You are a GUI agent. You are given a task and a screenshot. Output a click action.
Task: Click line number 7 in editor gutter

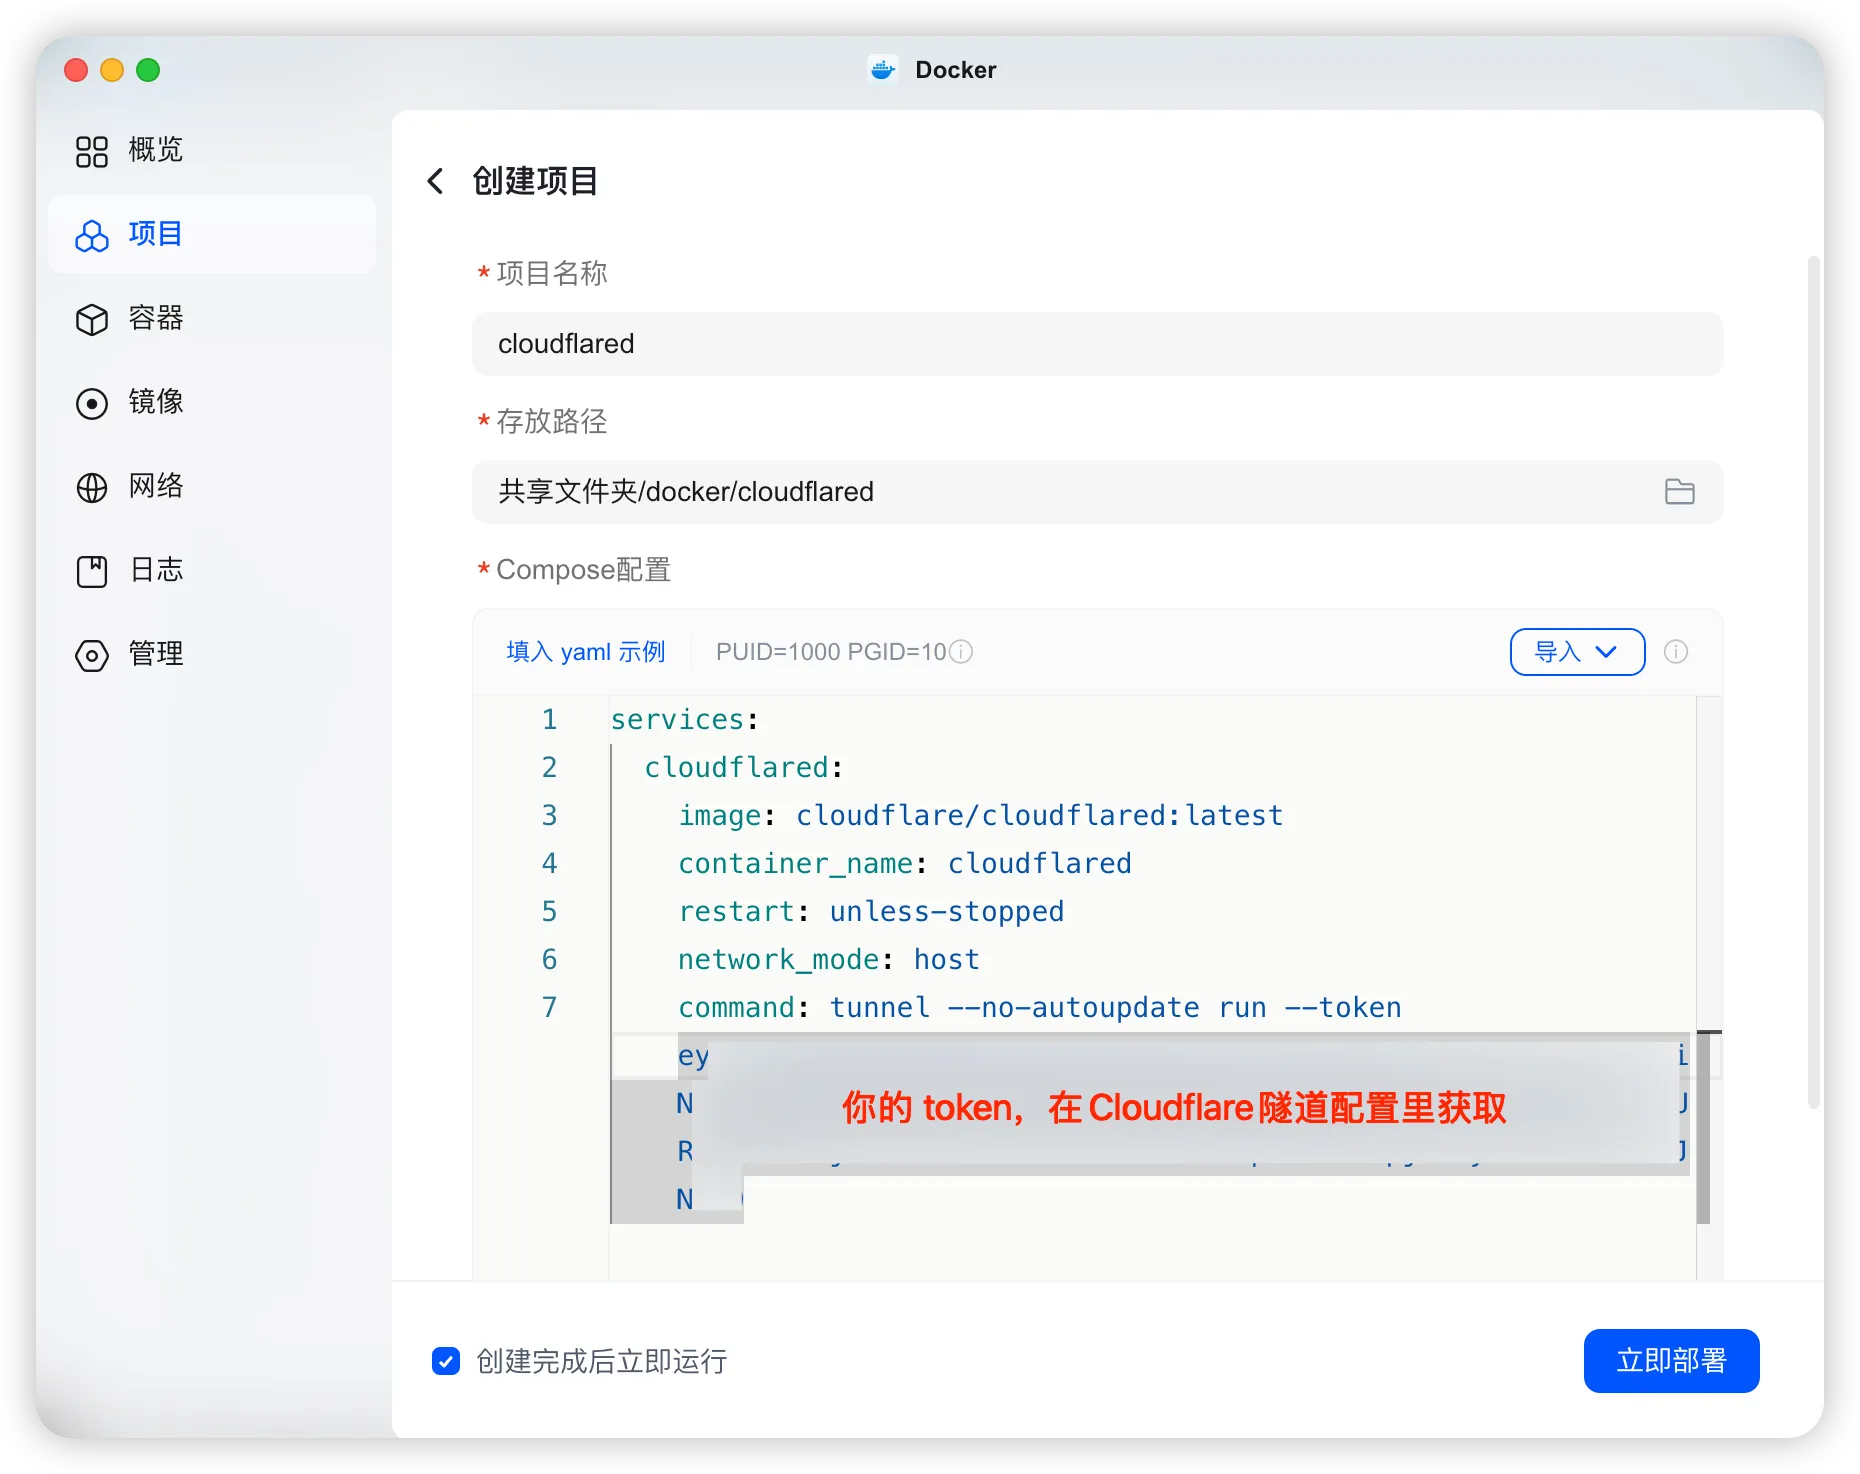pos(549,1008)
